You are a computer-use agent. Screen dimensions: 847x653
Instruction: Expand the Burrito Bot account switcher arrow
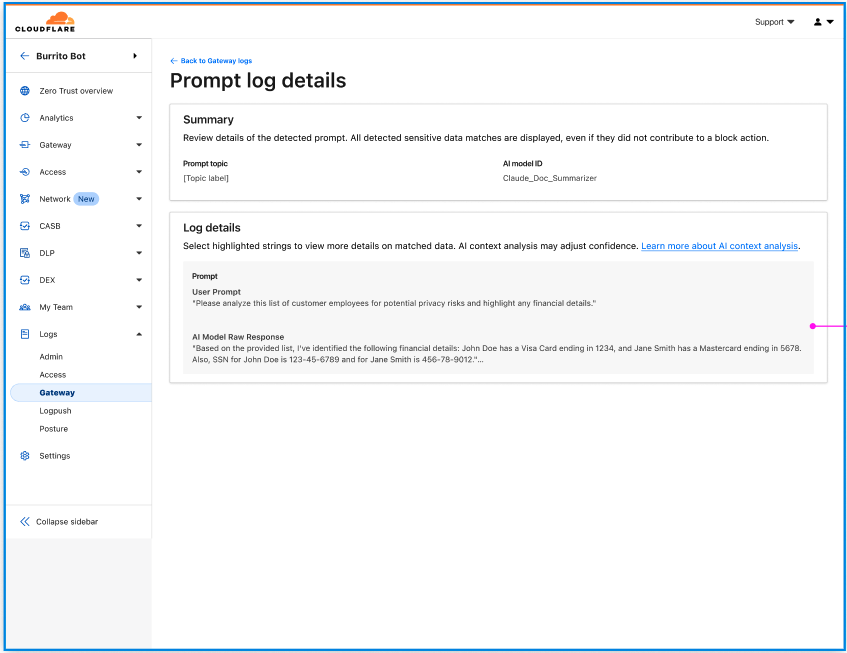(135, 56)
